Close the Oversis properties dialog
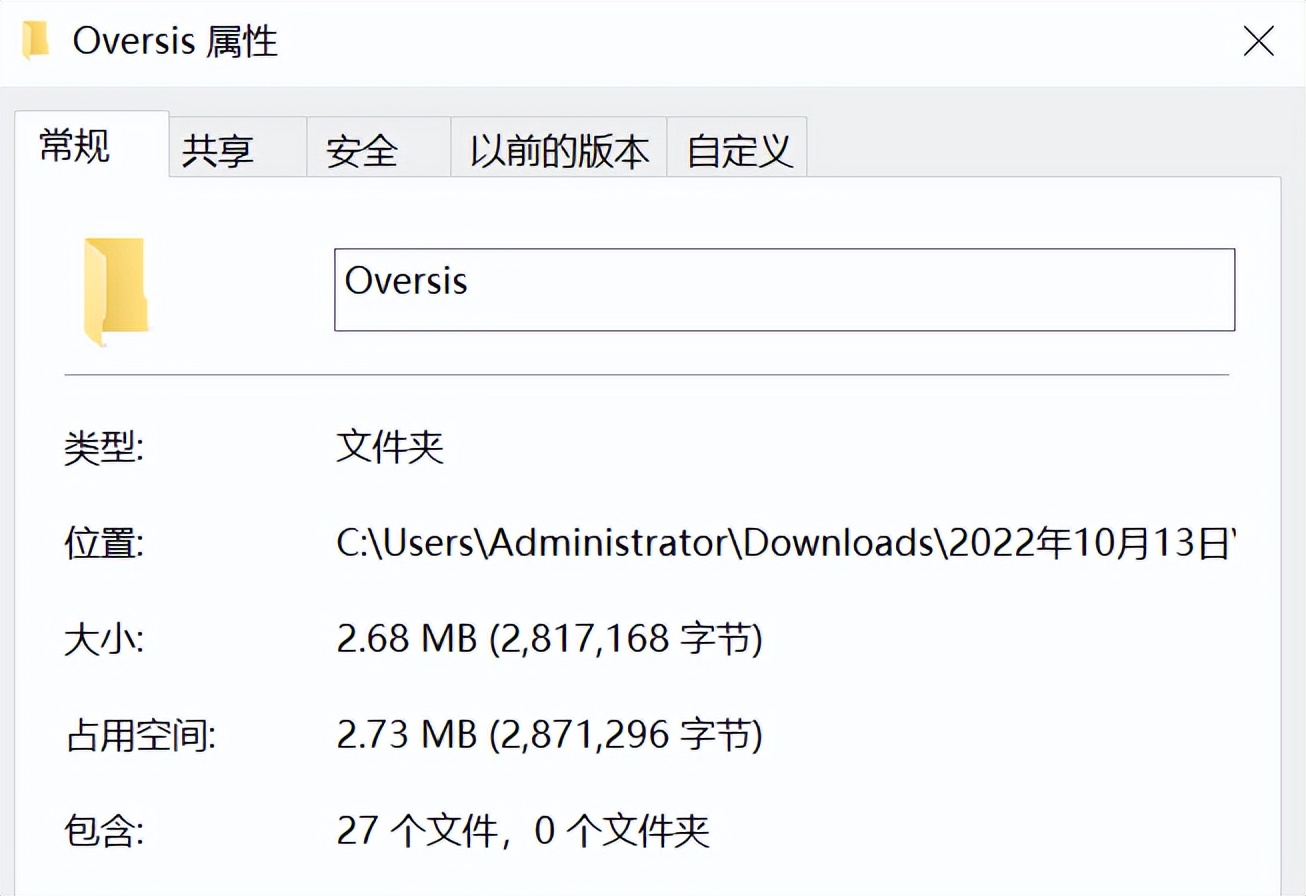Screen dimensions: 1306x896 point(1259,41)
